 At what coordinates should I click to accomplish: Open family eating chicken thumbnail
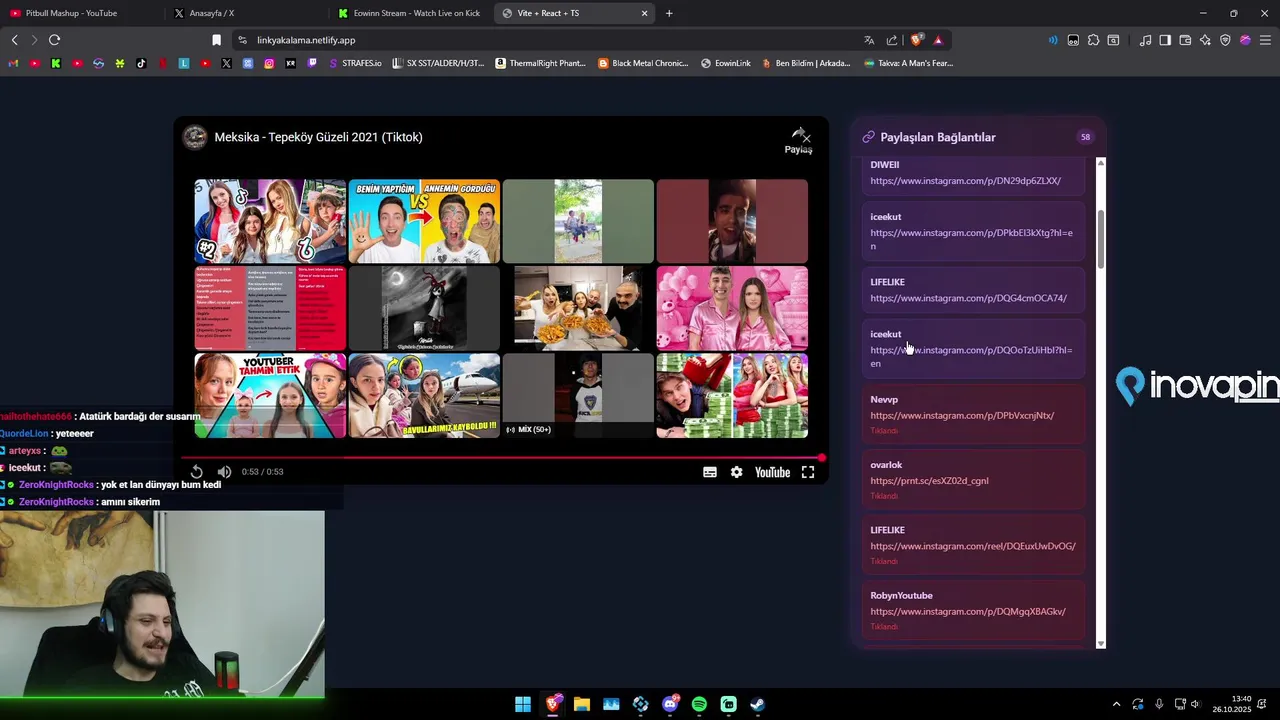[x=578, y=308]
